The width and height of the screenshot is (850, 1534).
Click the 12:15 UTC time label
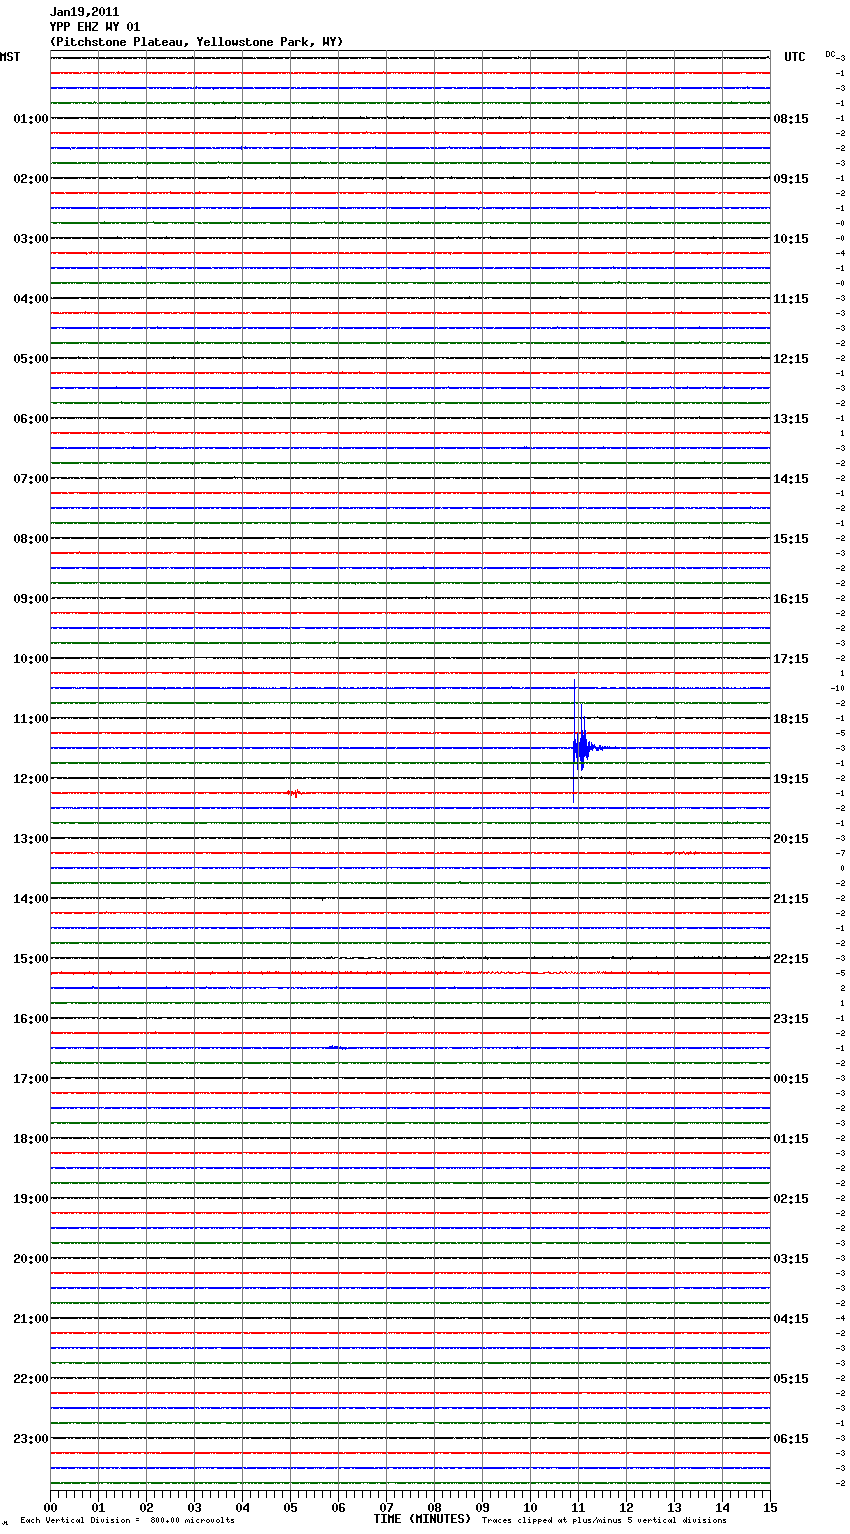791,359
